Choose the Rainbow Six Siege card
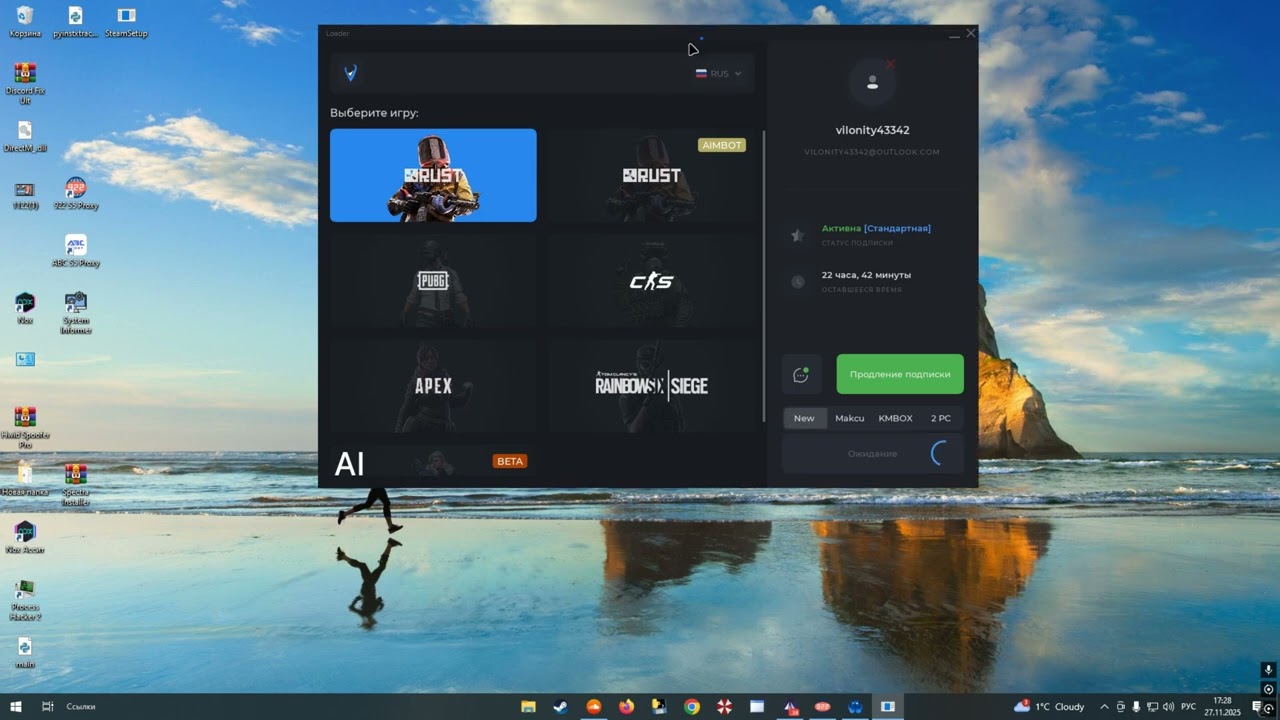Image resolution: width=1280 pixels, height=720 pixels. pos(651,386)
